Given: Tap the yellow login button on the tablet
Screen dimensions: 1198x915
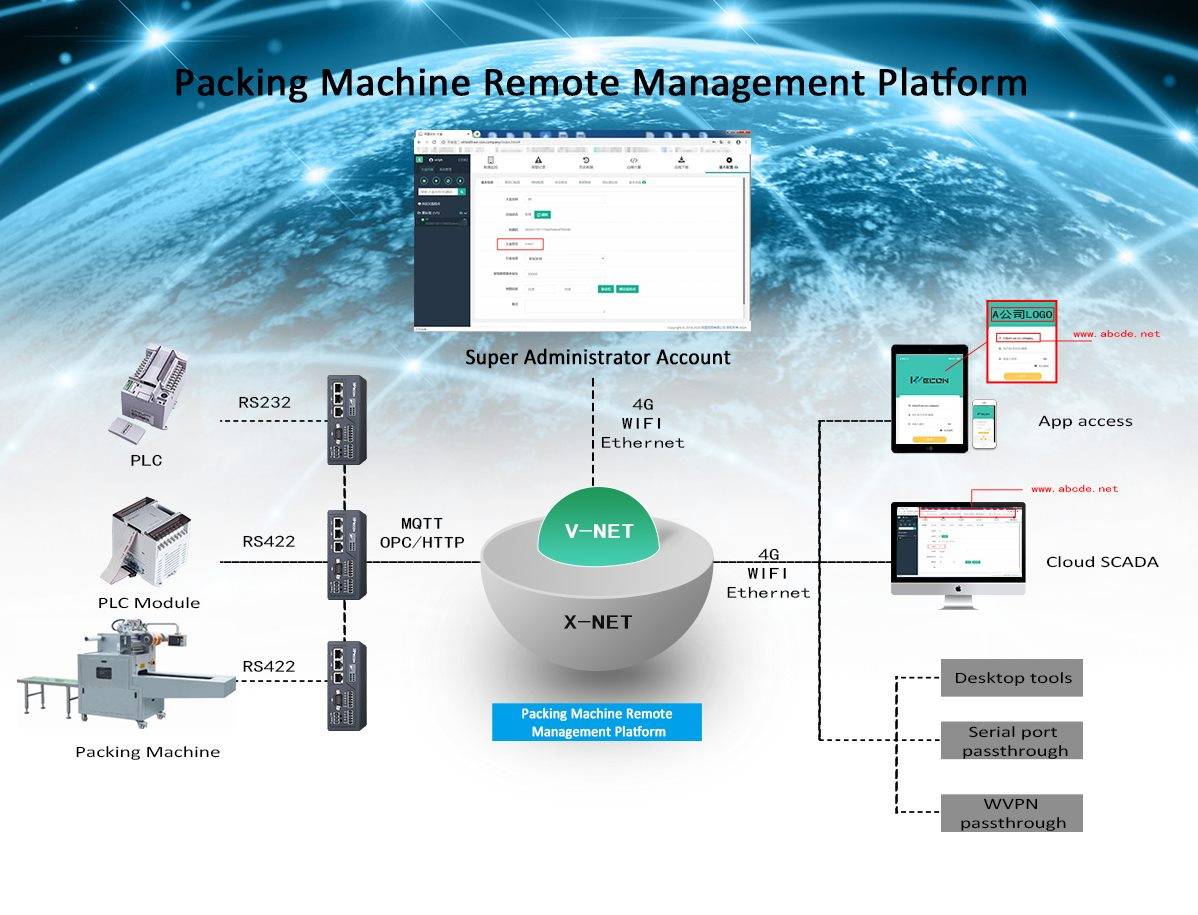Looking at the screenshot, I should point(930,439).
